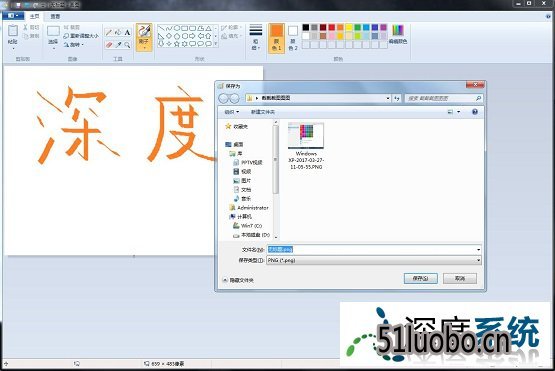The height and width of the screenshot is (371, 555).
Task: Toggle Hide Folders in the save dialog
Action: [238, 280]
